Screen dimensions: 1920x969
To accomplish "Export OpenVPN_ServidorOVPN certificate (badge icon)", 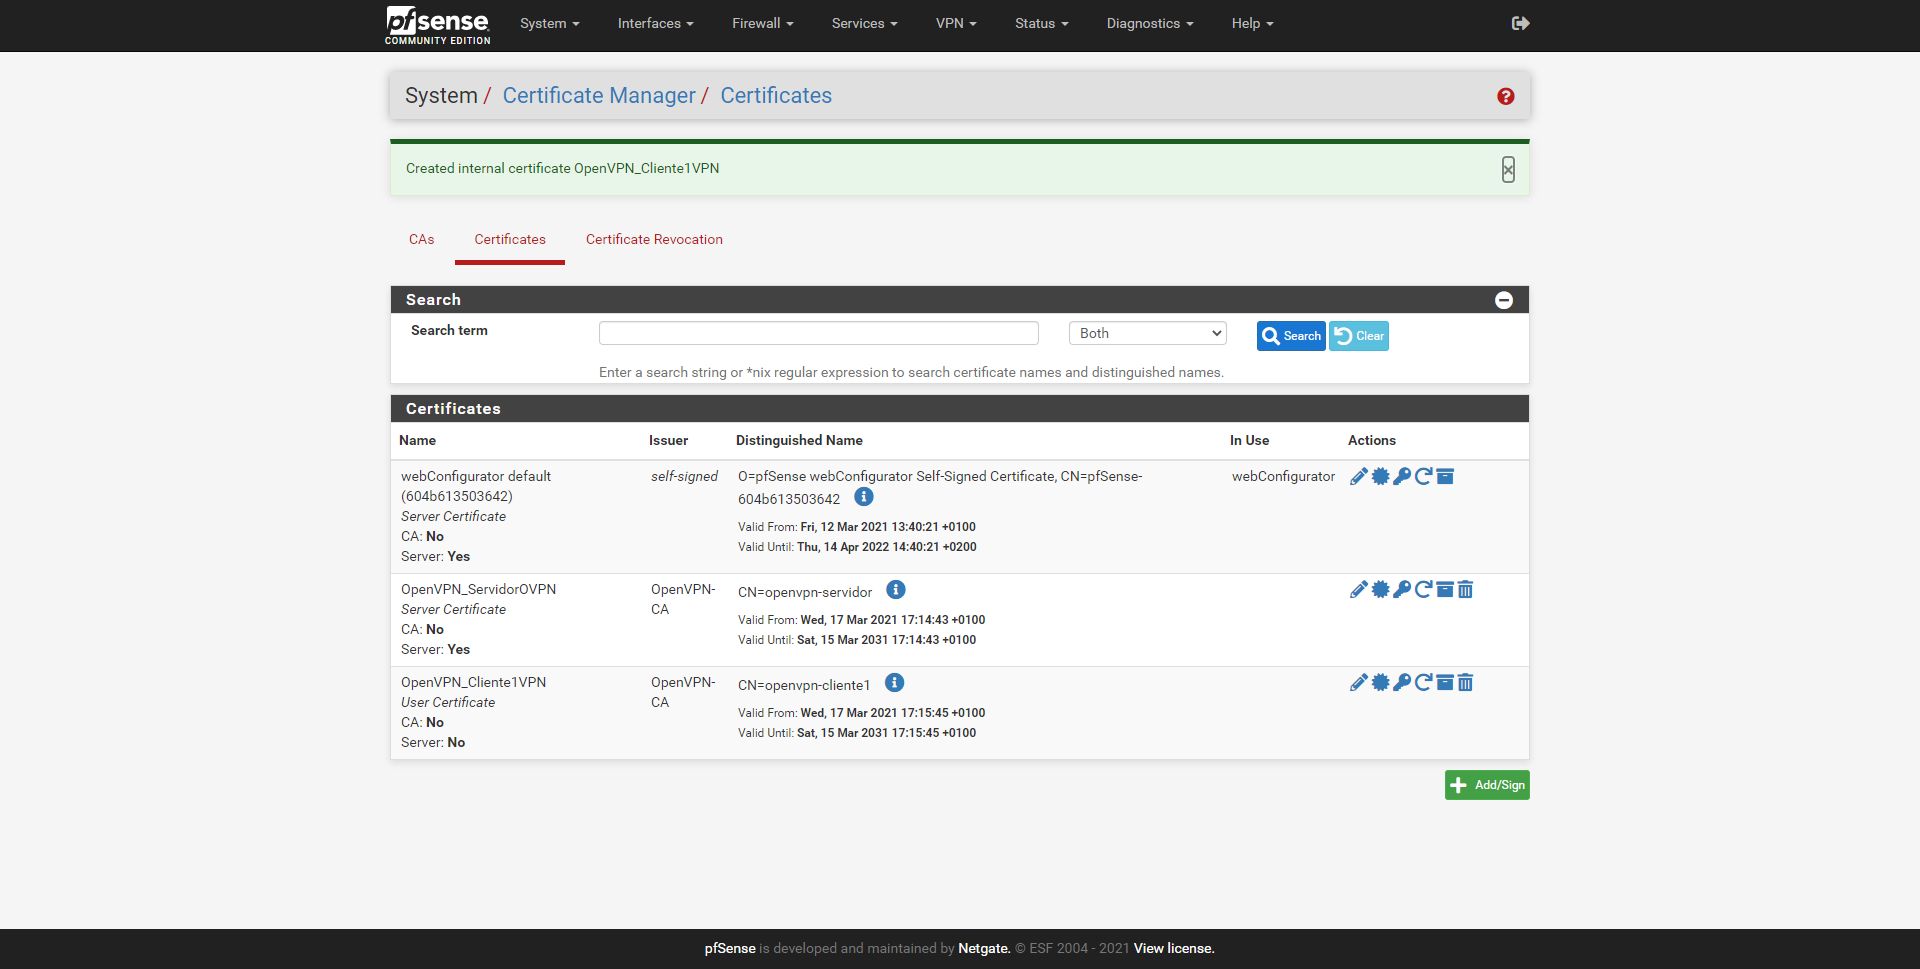I will [1380, 590].
